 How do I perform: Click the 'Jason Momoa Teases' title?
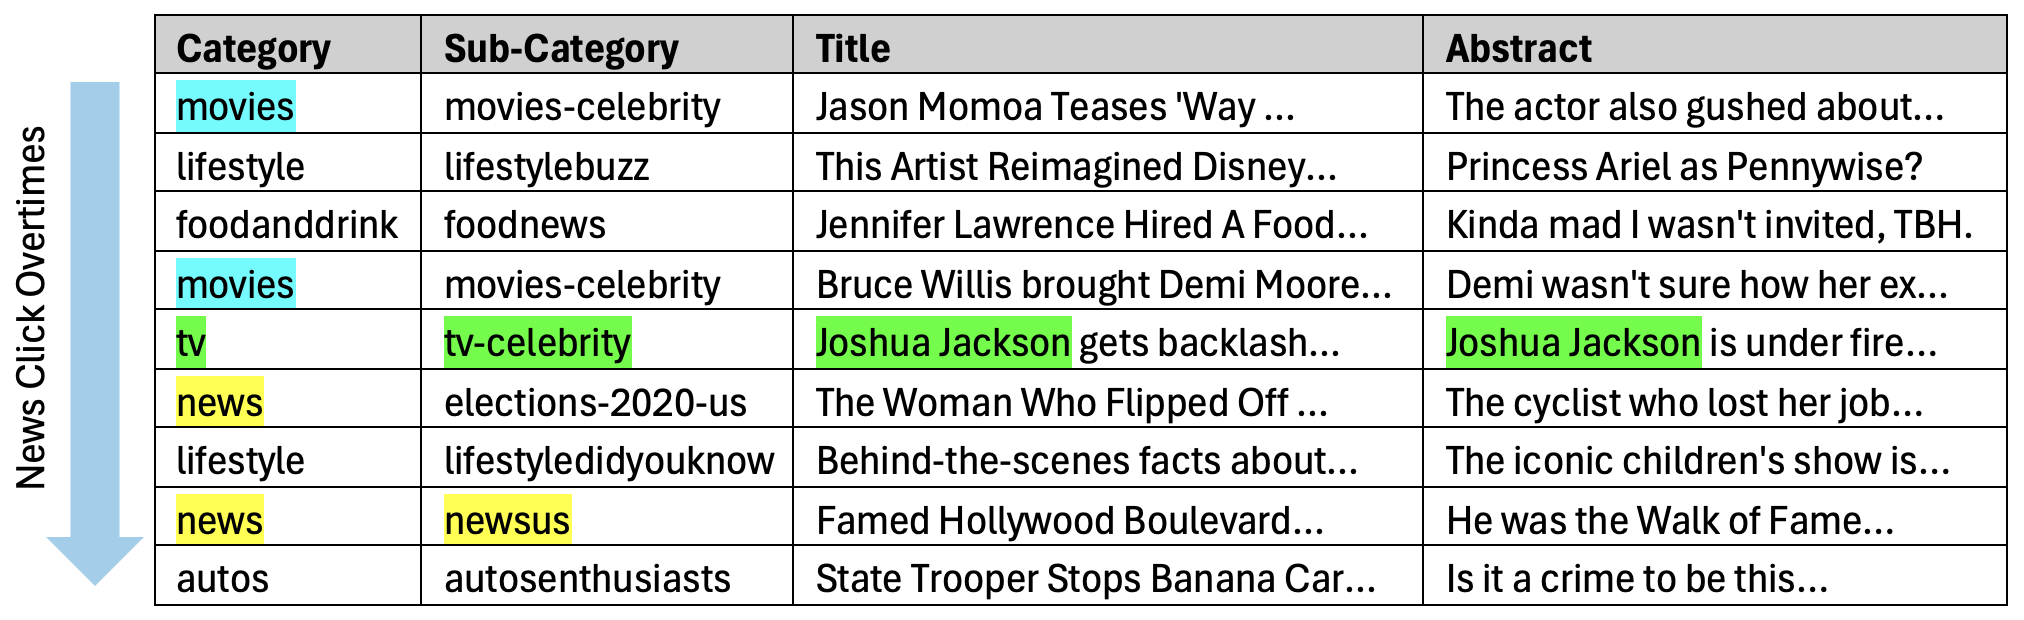coord(1054,107)
